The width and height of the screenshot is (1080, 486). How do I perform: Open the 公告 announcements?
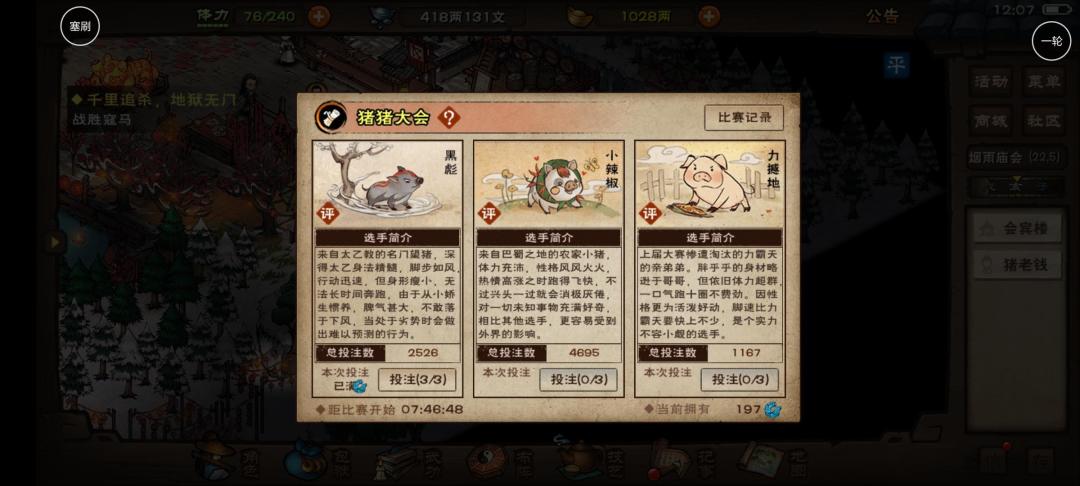[882, 17]
